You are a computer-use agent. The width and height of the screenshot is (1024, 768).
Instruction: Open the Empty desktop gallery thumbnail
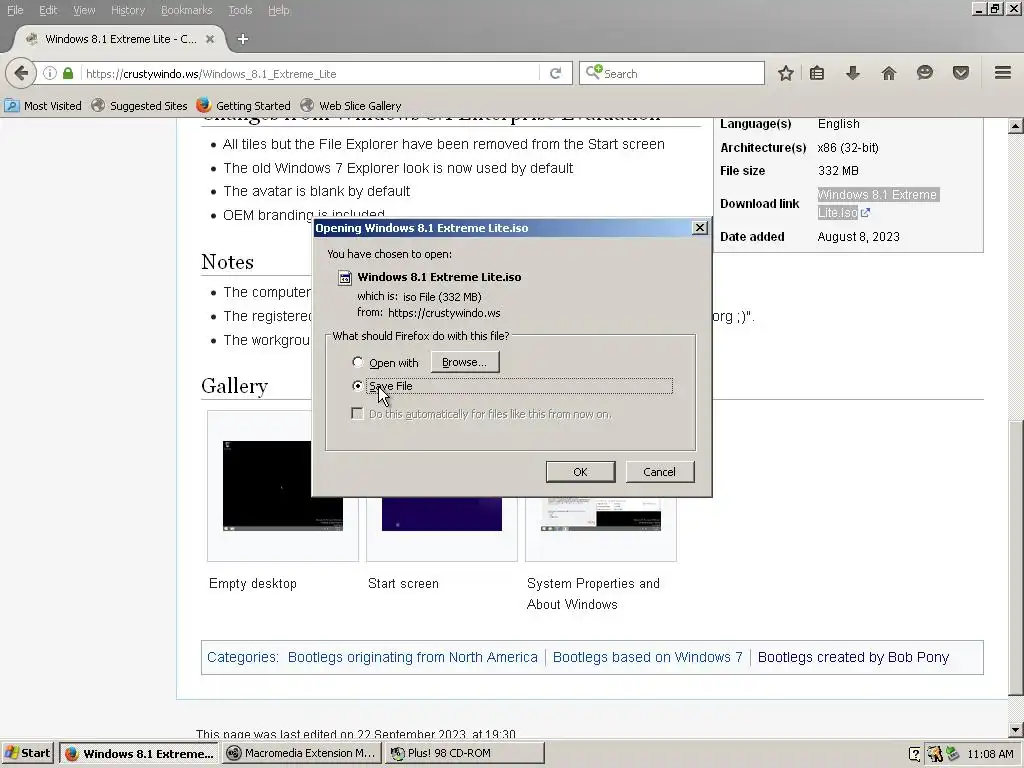283,486
